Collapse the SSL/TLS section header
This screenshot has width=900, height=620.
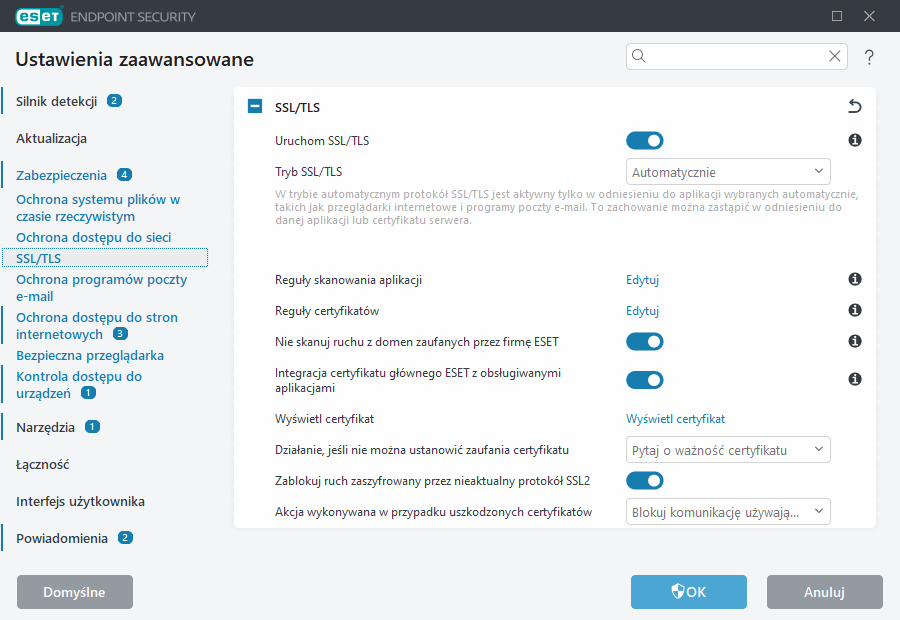(x=254, y=105)
